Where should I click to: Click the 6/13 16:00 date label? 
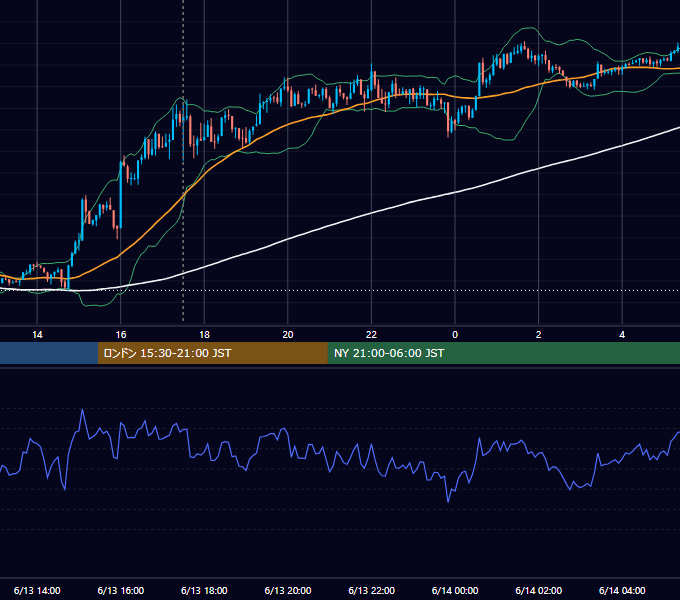pyautogui.click(x=121, y=590)
